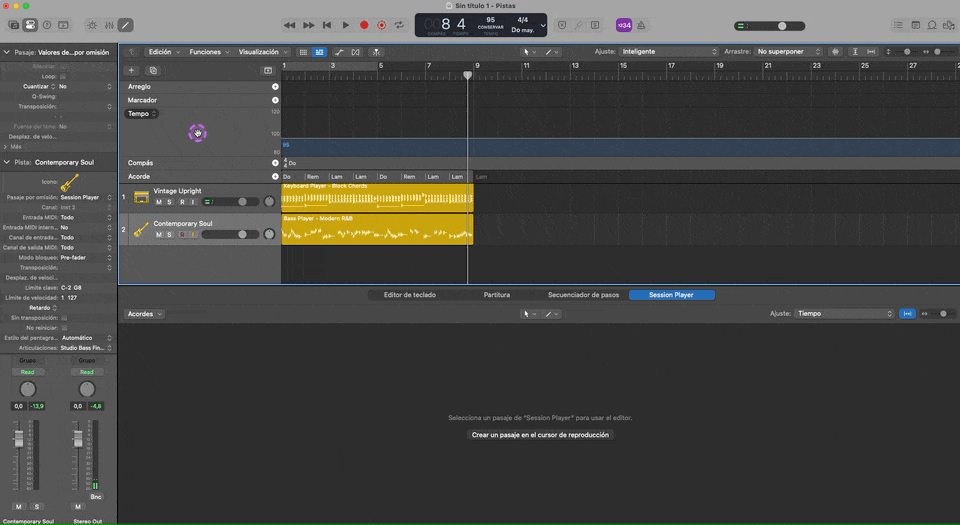The width and height of the screenshot is (960, 525).
Task: Click the waveform zoom button
Action: click(x=836, y=51)
